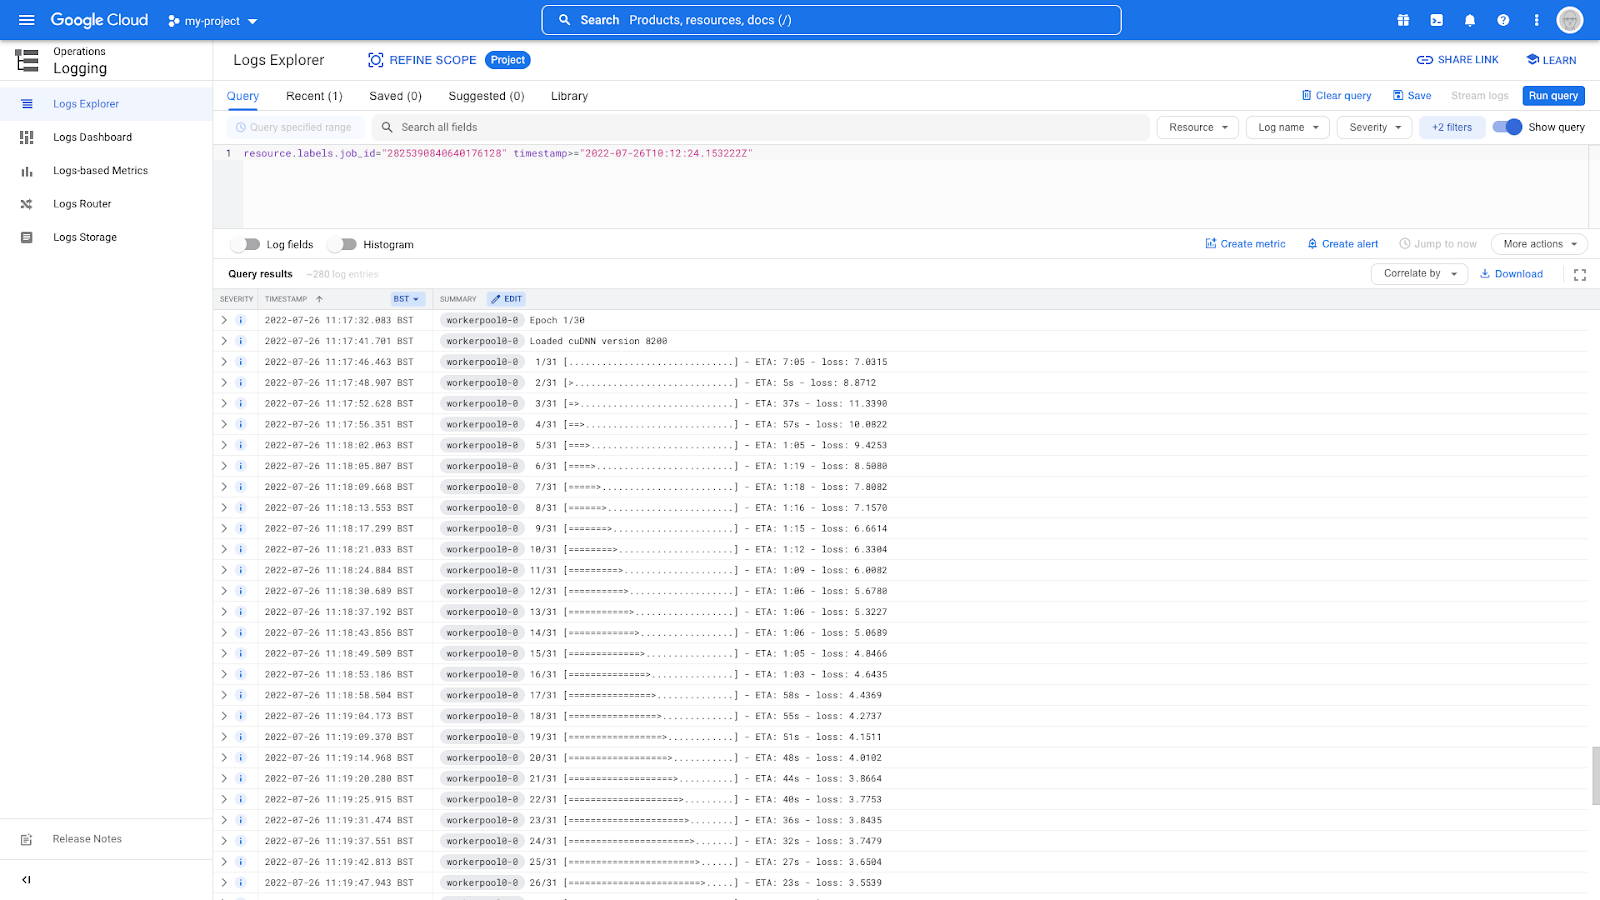1600x900 pixels.
Task: Collapse the left navigation panel
Action: coord(27,880)
